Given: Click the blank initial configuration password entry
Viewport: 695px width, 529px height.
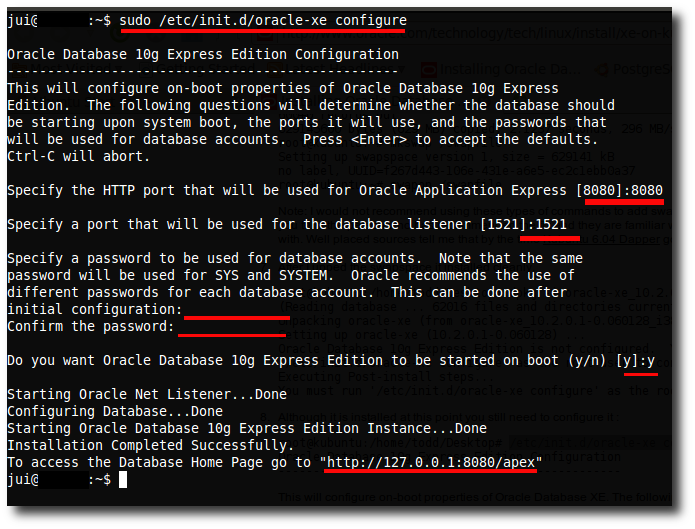Looking at the screenshot, I should 236,310.
